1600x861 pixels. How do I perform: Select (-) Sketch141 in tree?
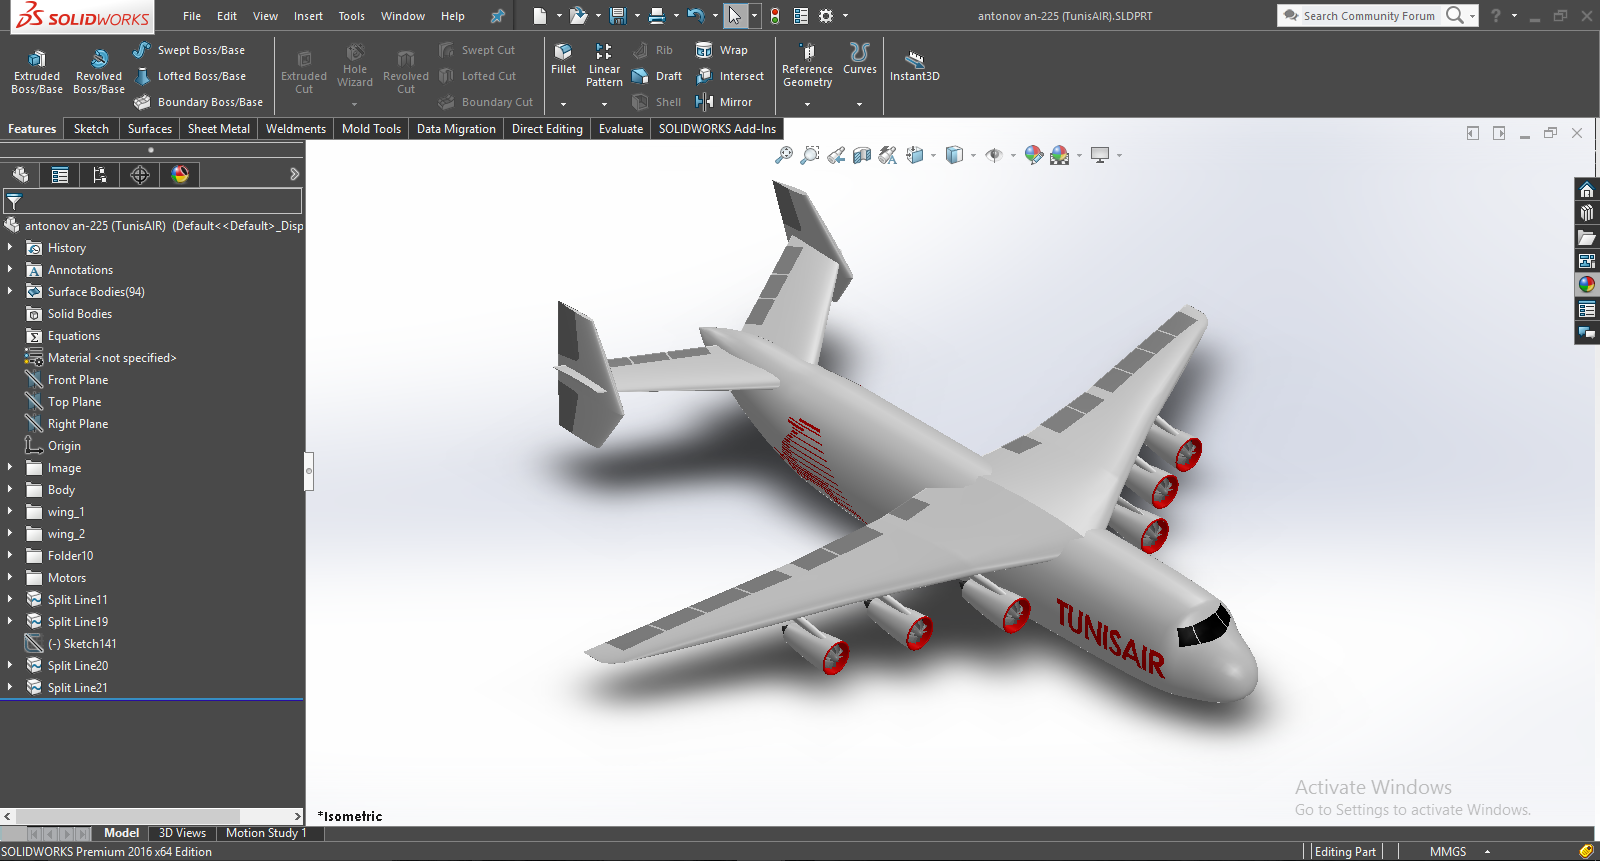[x=81, y=643]
